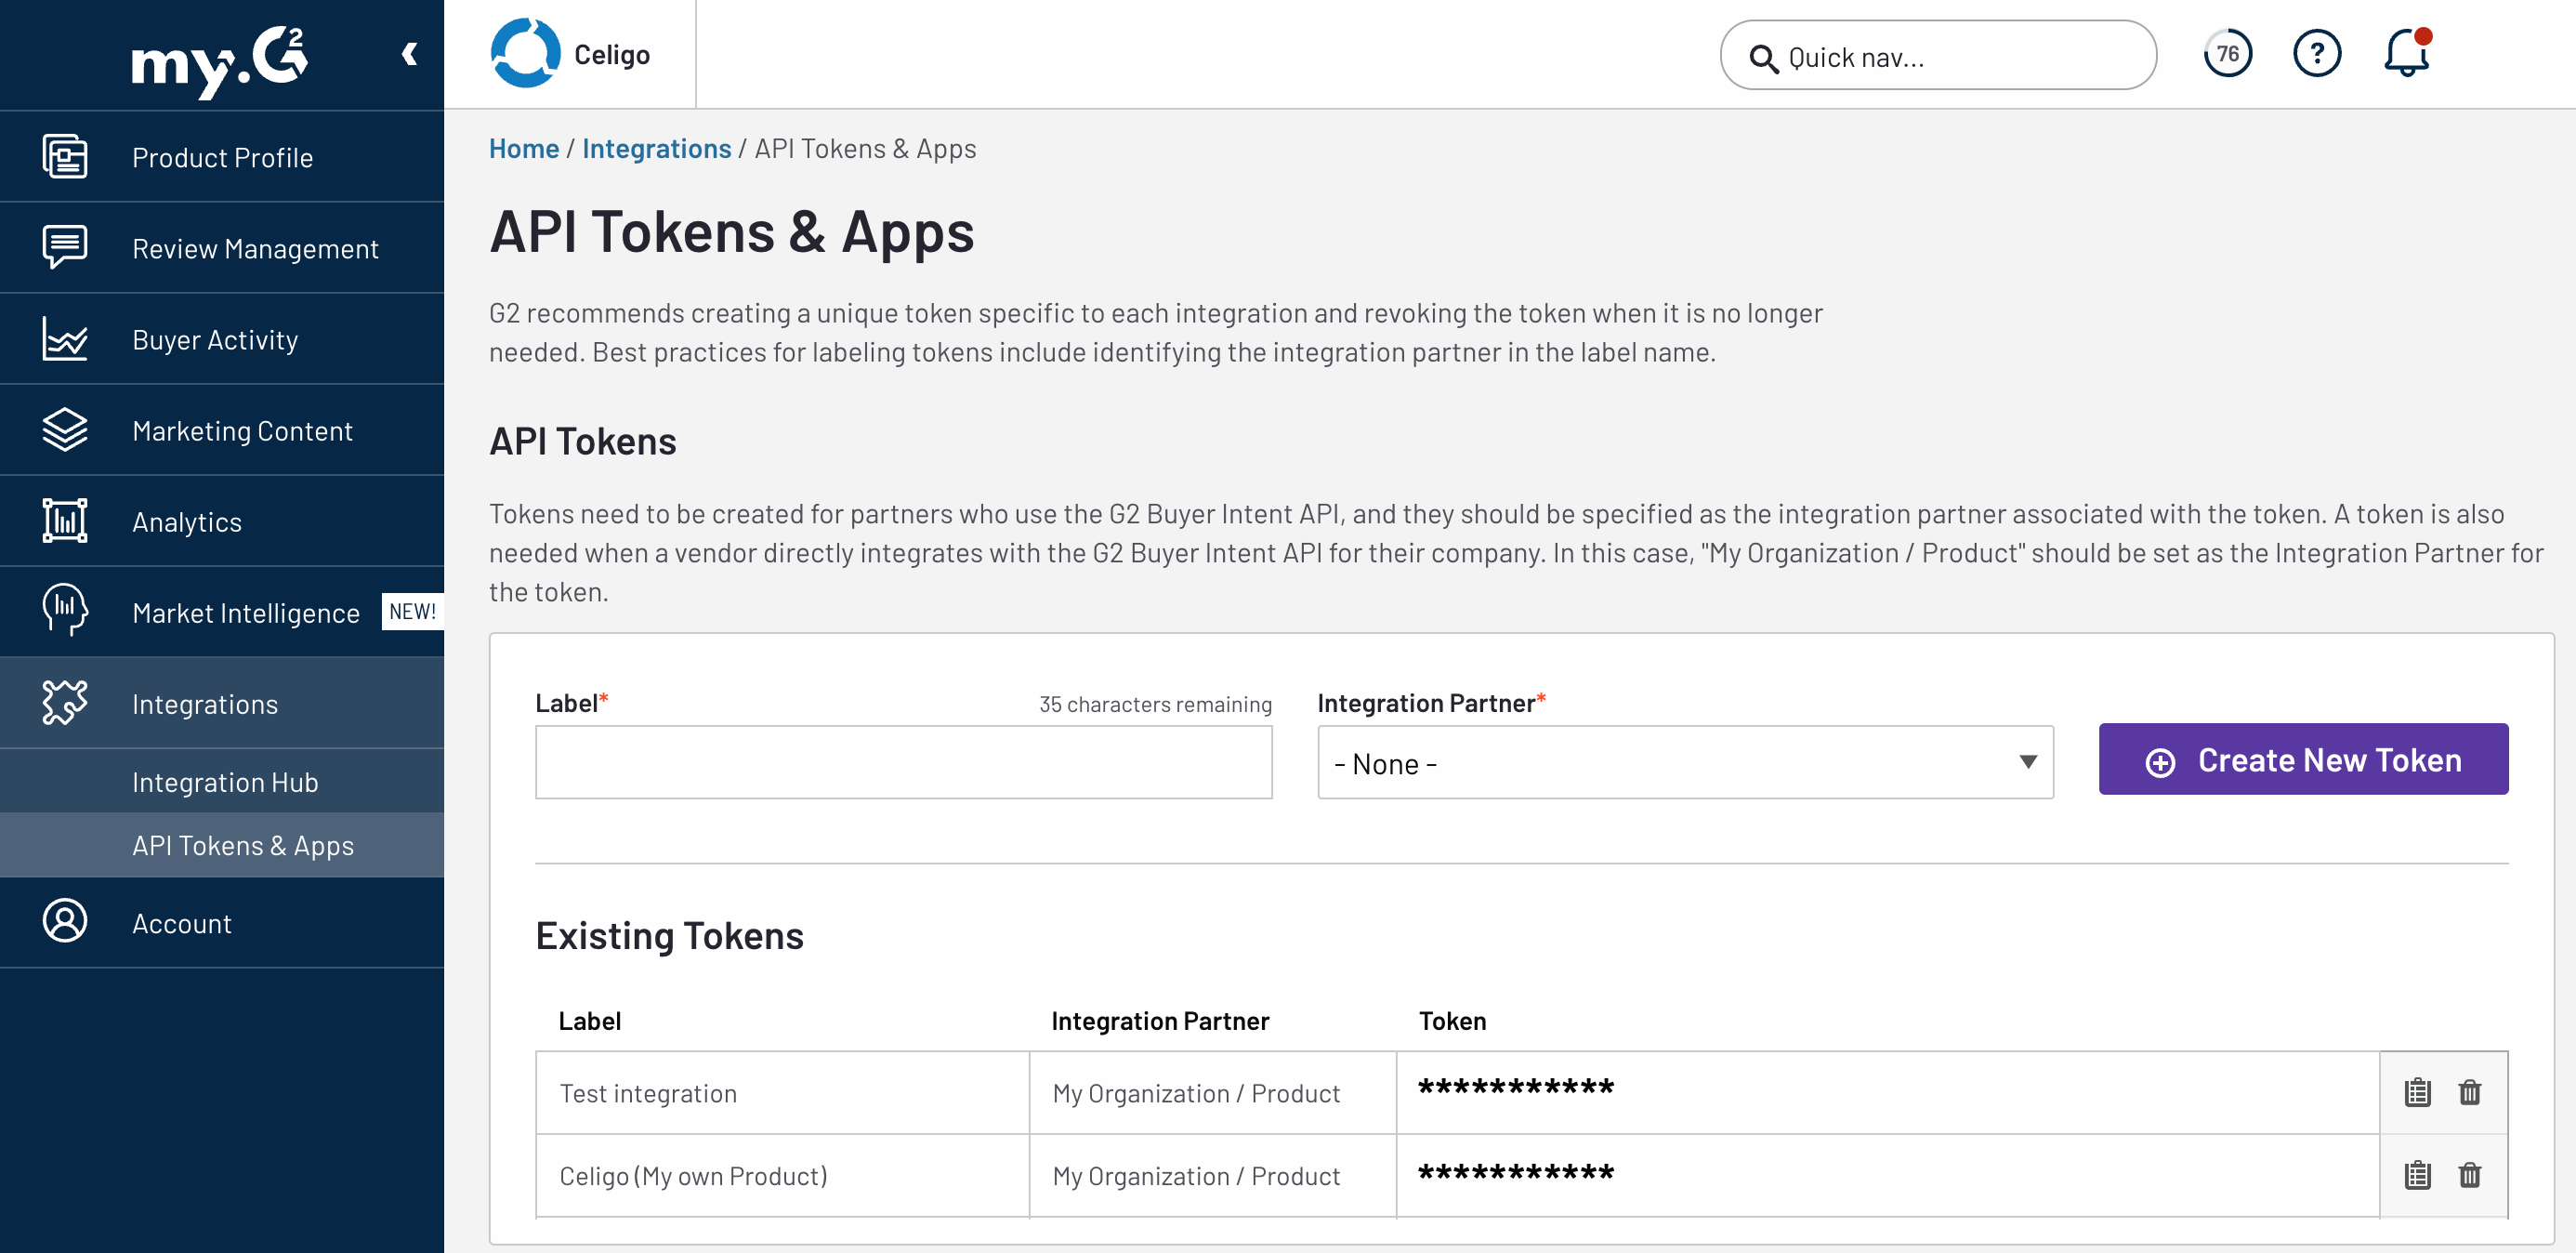Open the notifications bell
The height and width of the screenshot is (1253, 2576).
(2407, 53)
